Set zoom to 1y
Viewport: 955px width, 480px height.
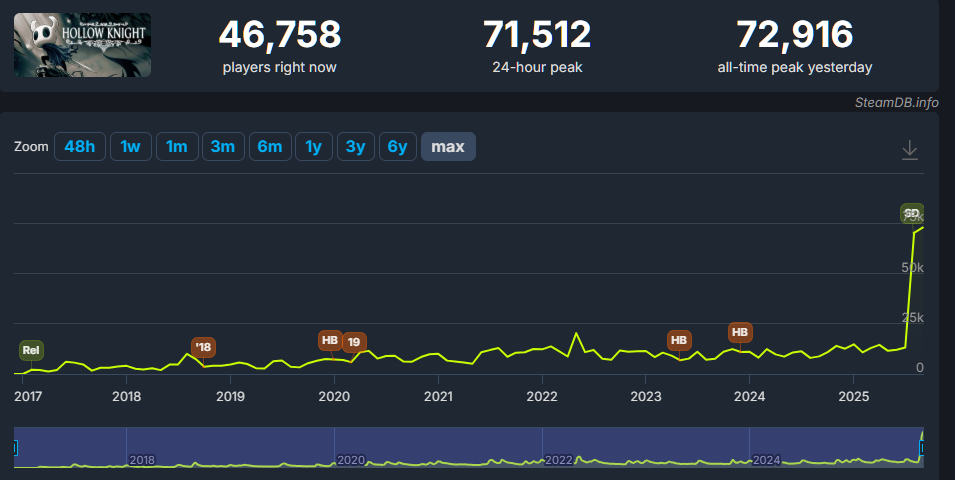pyautogui.click(x=314, y=147)
